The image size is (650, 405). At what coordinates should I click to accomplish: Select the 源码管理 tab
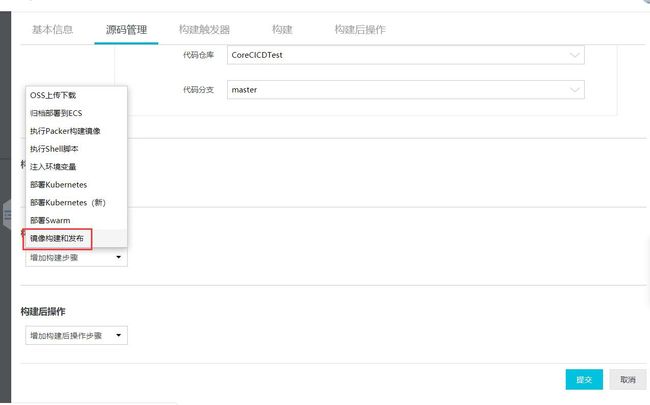126,29
